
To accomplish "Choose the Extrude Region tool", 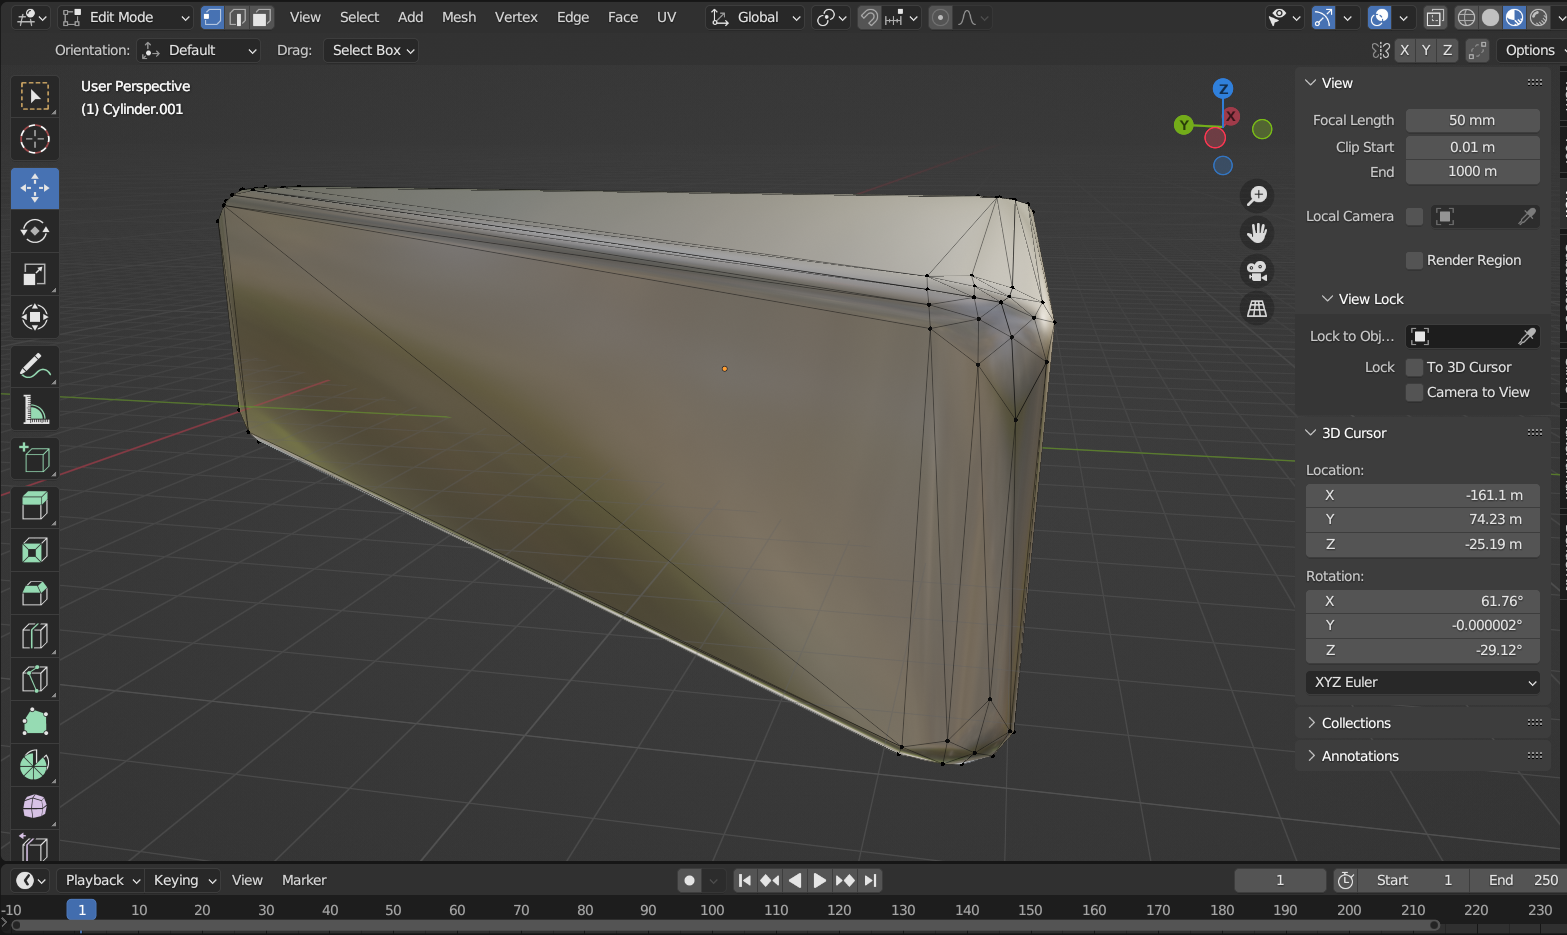I will click(35, 506).
